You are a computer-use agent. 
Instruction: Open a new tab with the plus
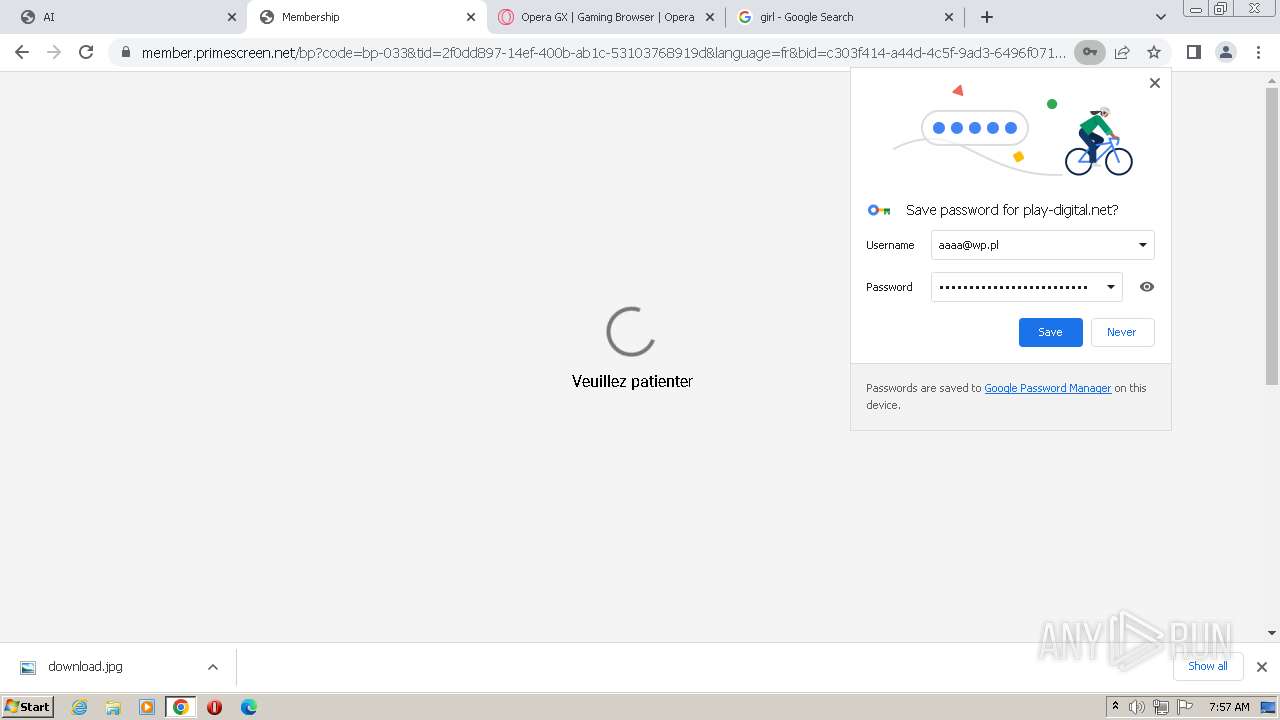click(x=987, y=17)
